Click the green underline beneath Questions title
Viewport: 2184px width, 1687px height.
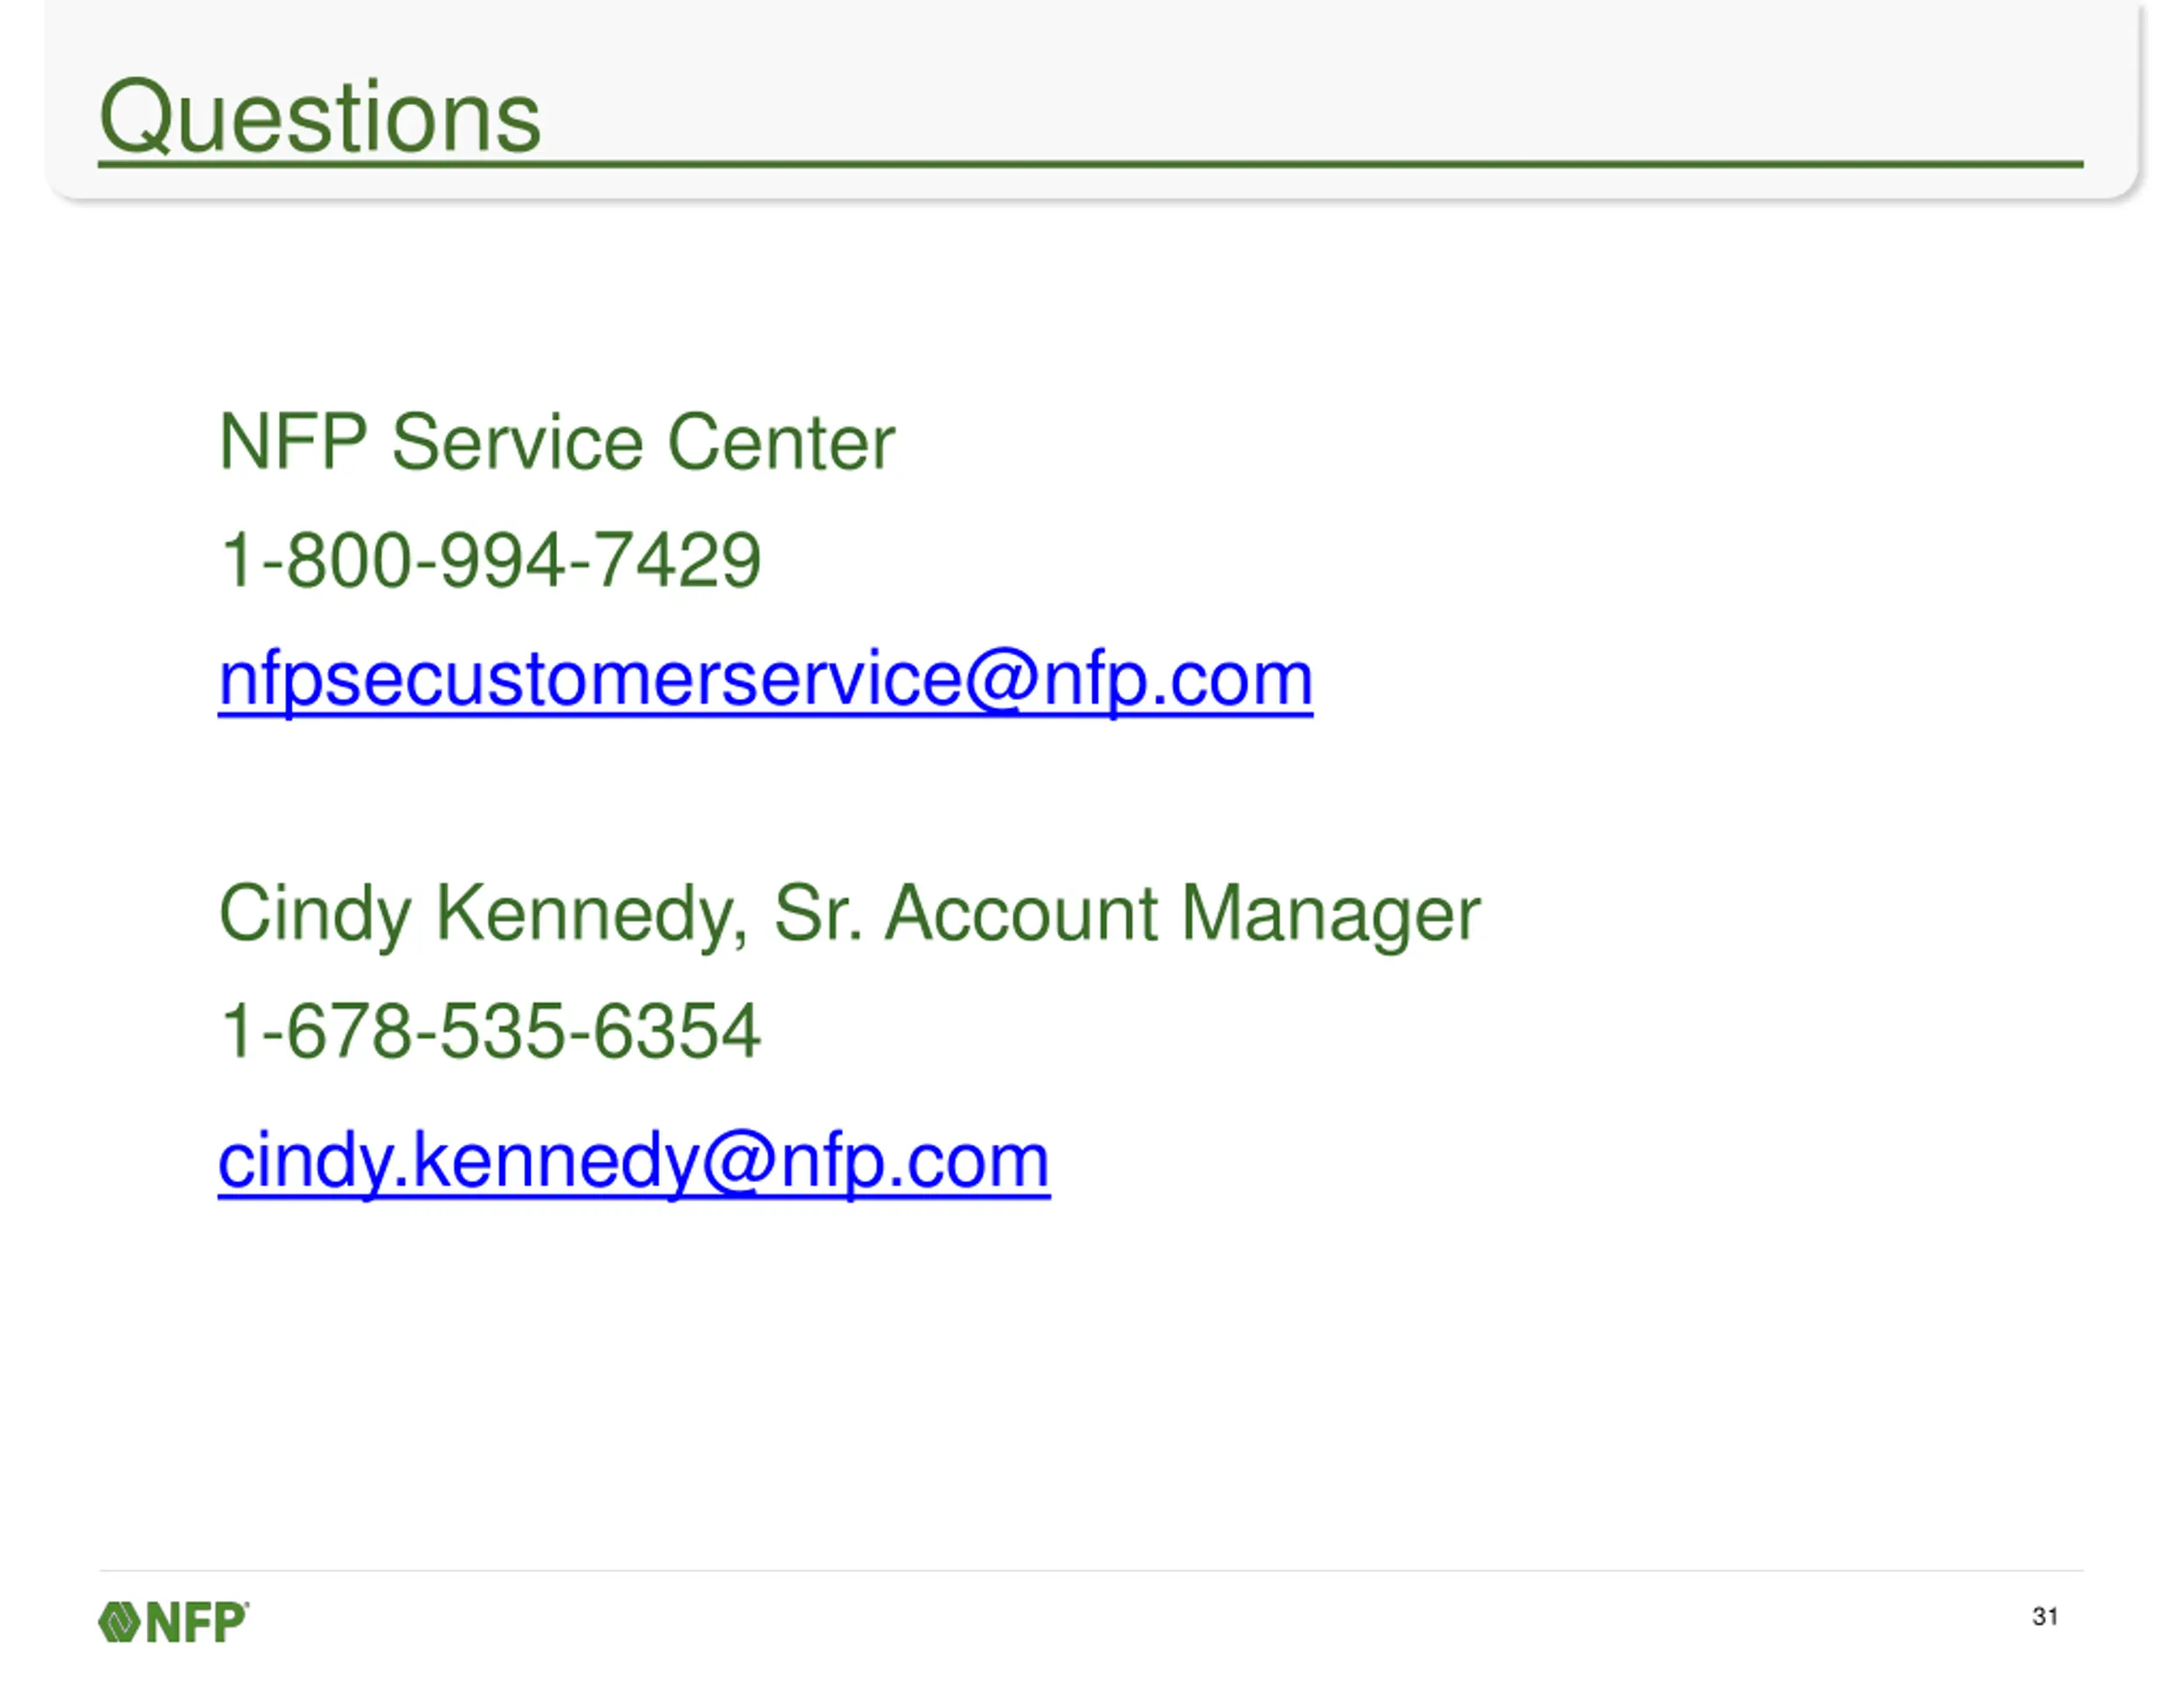click(1091, 164)
